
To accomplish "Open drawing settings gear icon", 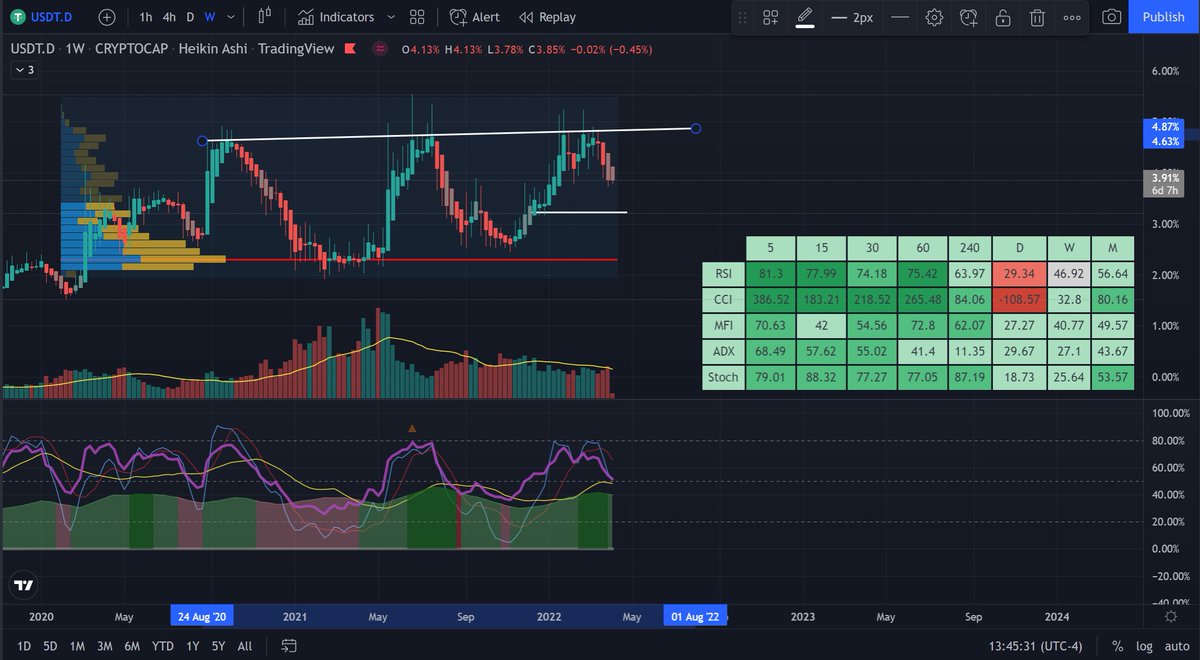I will click(x=934, y=18).
